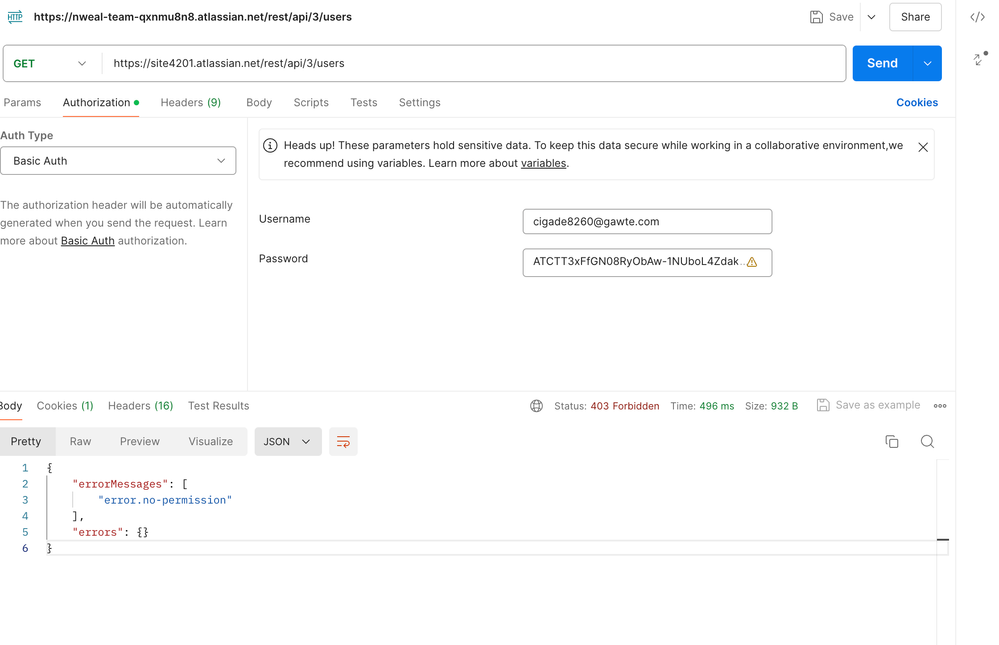Click the network globe icon
The height and width of the screenshot is (645, 999).
(x=536, y=406)
